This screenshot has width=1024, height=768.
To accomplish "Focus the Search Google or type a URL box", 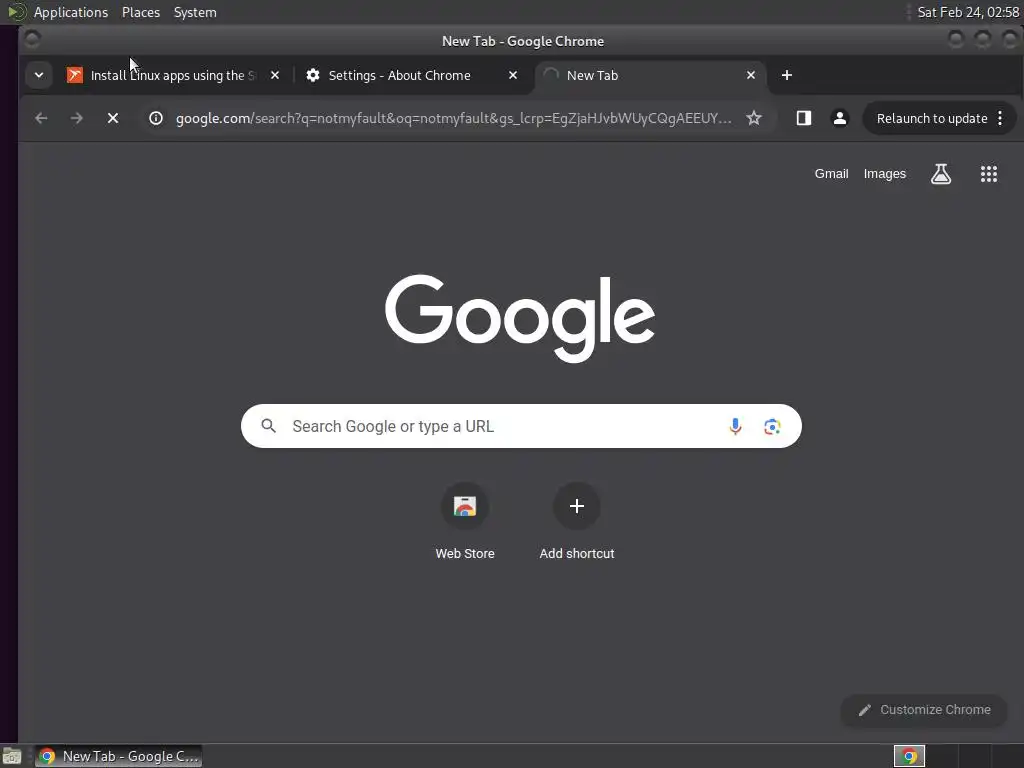I will (x=521, y=426).
